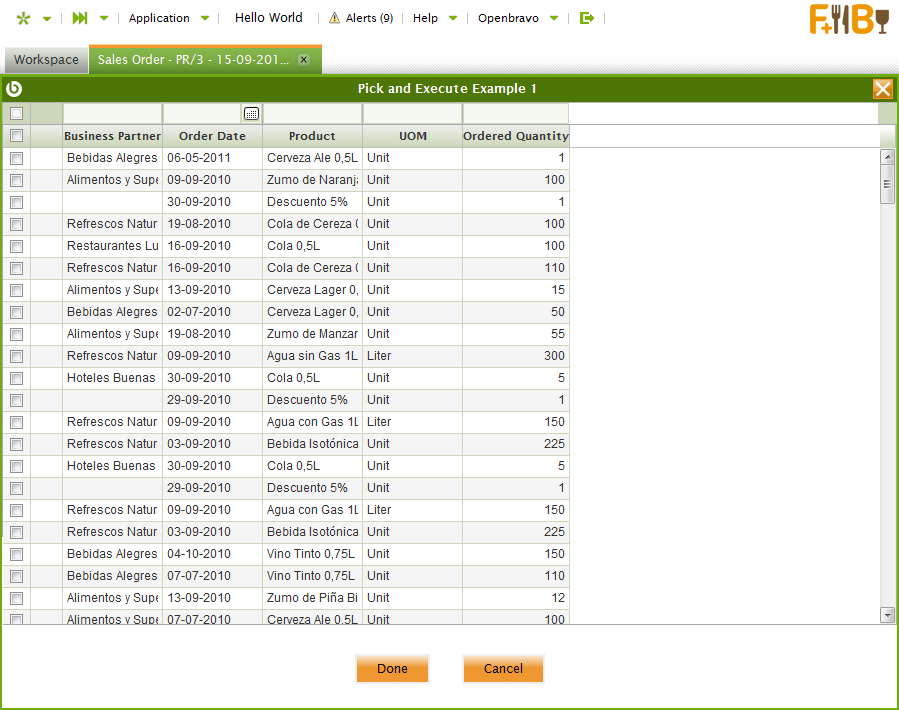Check the Zumo de Naranja row checkbox
The height and width of the screenshot is (710, 899).
pyautogui.click(x=17, y=180)
